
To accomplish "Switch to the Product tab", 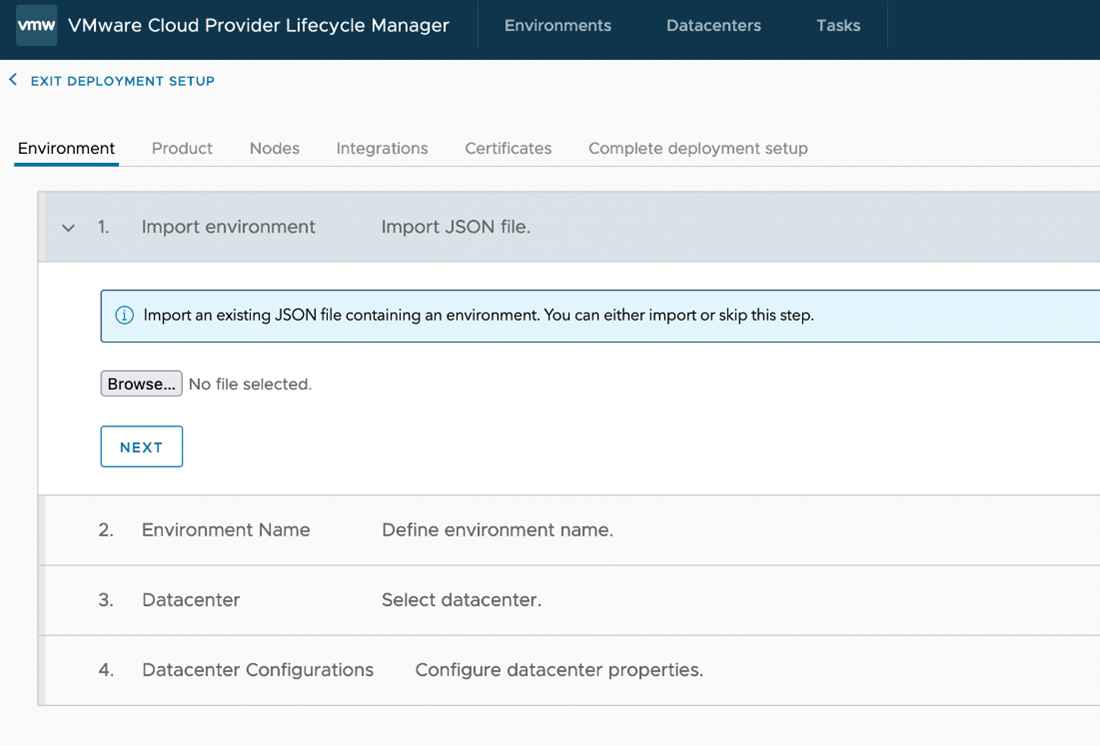I will coord(182,148).
